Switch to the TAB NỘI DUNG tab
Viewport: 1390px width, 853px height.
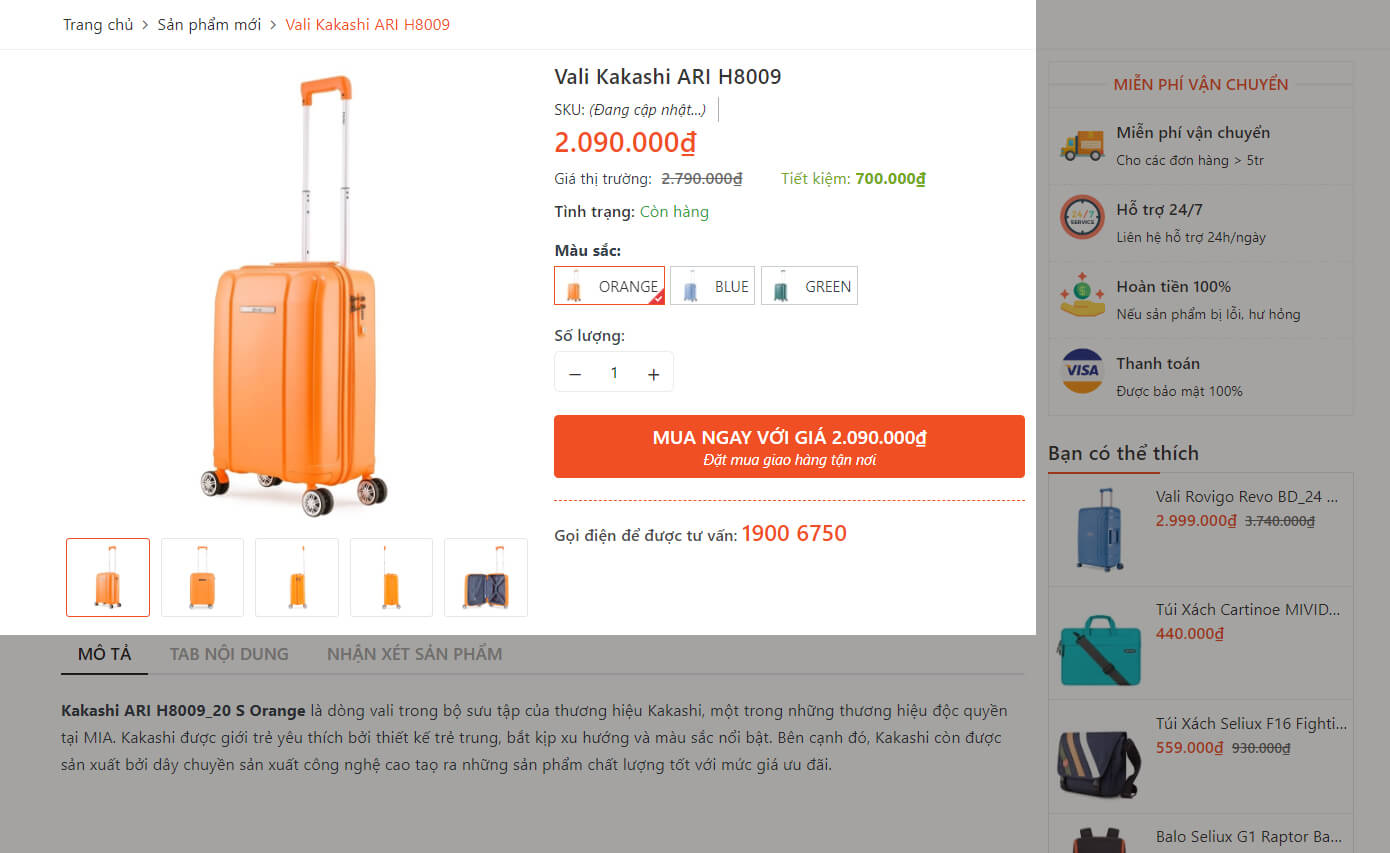(x=229, y=654)
